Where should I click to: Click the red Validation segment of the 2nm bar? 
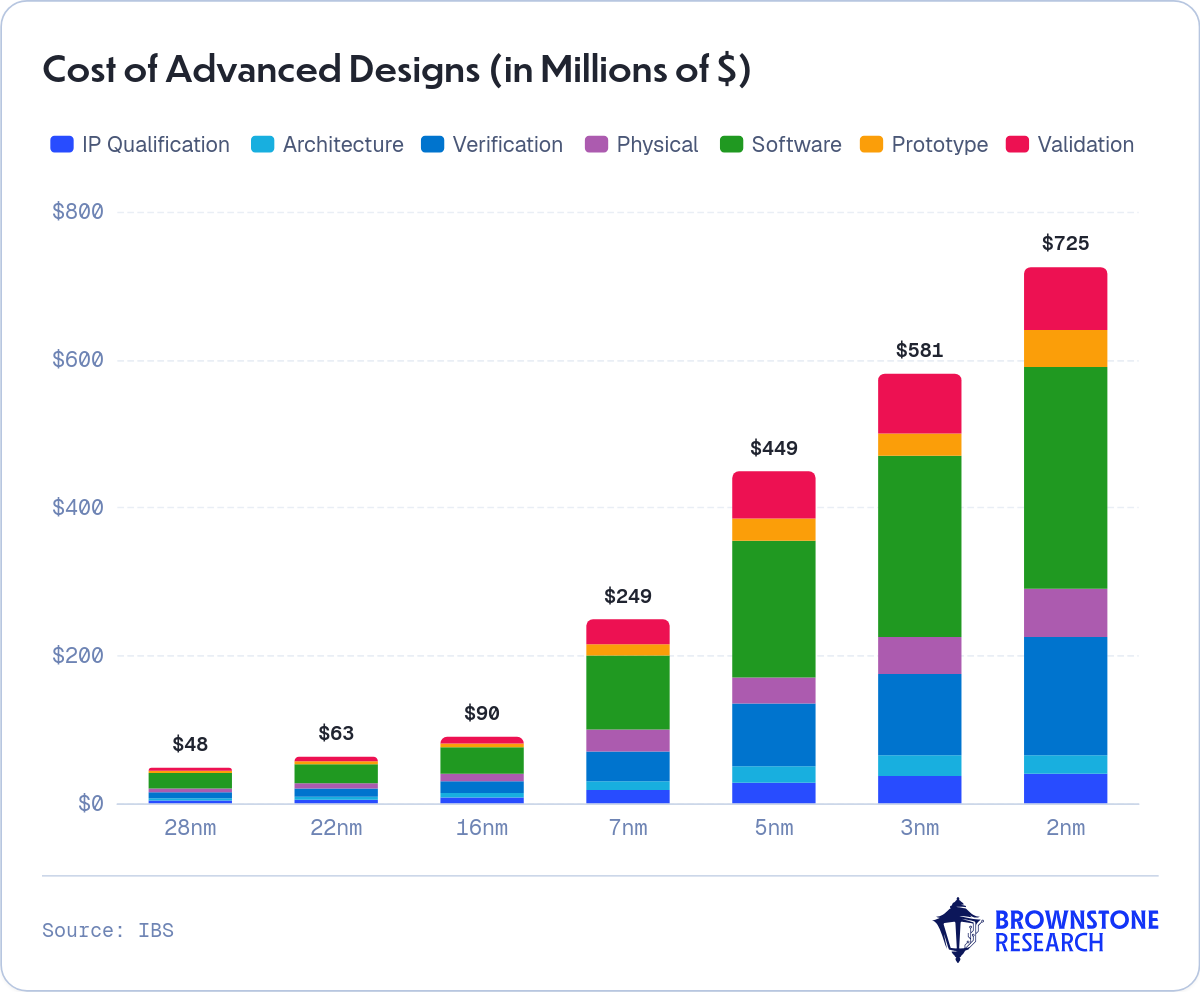[1065, 298]
